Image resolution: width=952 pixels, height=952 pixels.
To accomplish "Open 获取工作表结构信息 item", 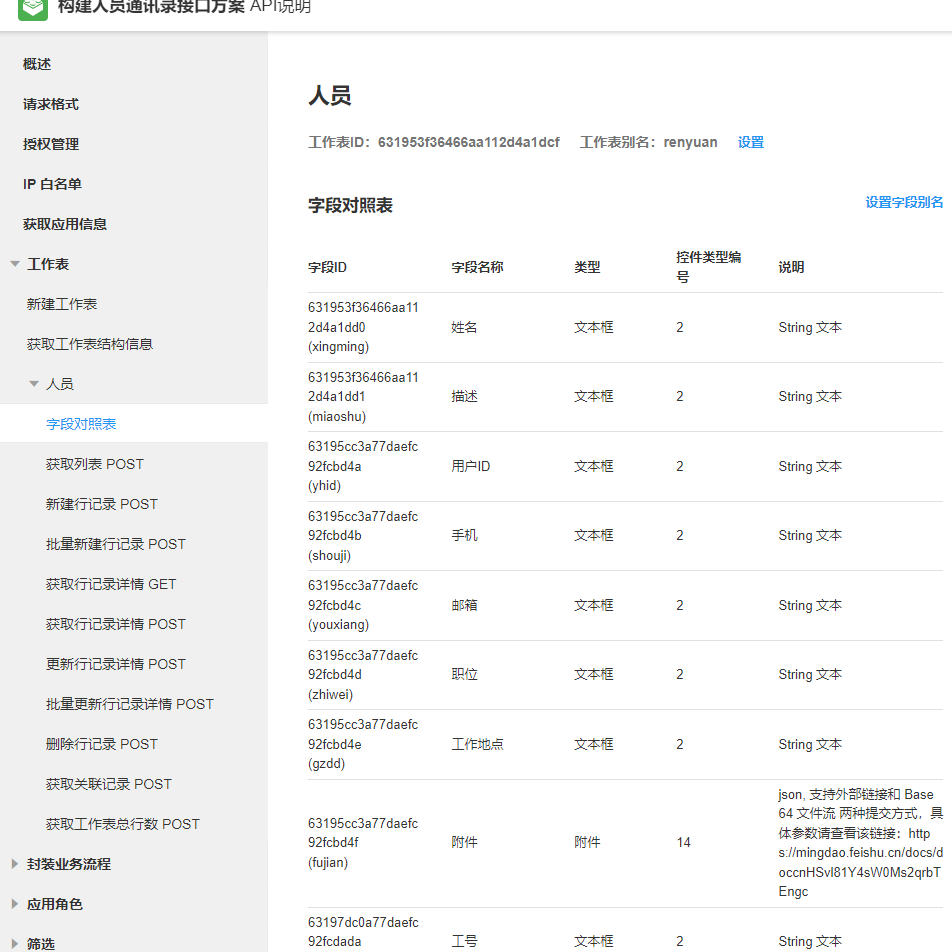I will (90, 344).
